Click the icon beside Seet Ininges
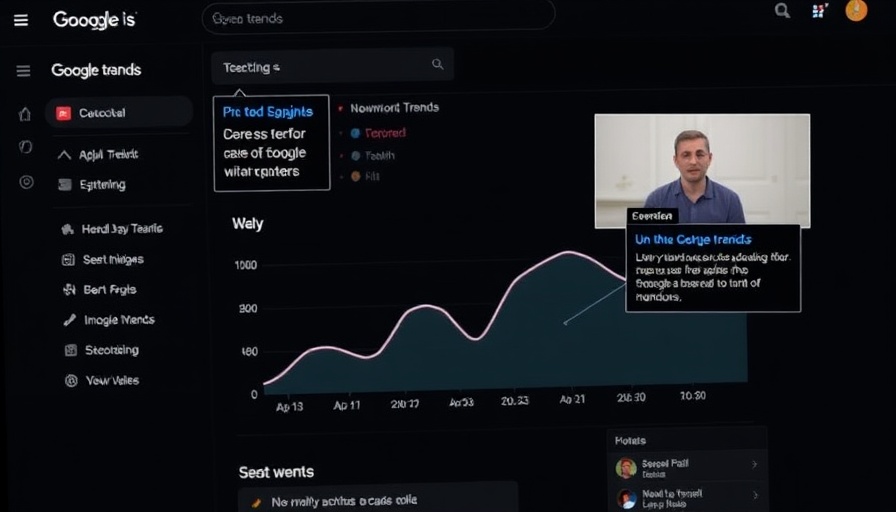This screenshot has height=512, width=896. pyautogui.click(x=68, y=260)
